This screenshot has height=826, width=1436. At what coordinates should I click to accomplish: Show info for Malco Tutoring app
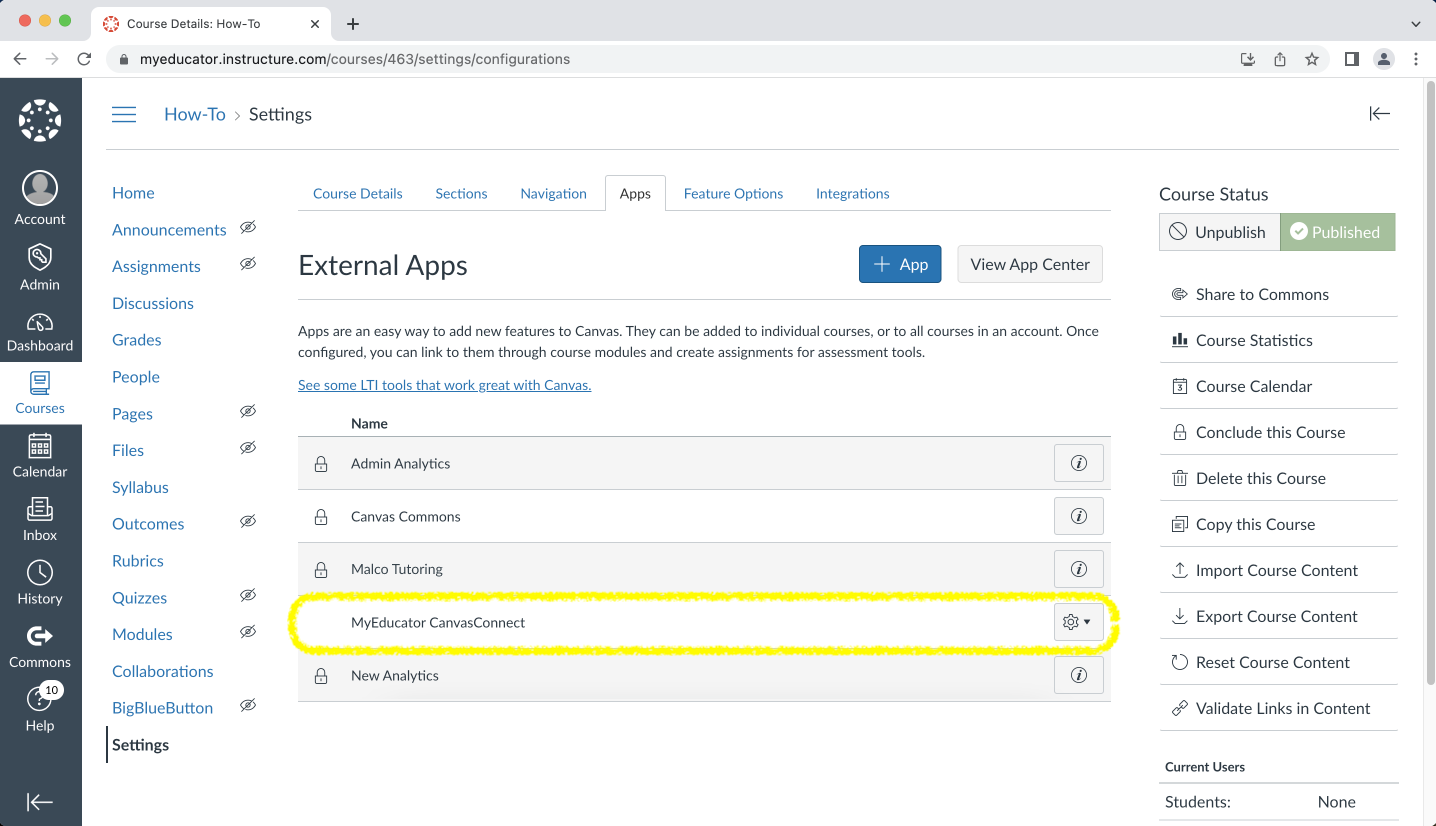click(1079, 569)
